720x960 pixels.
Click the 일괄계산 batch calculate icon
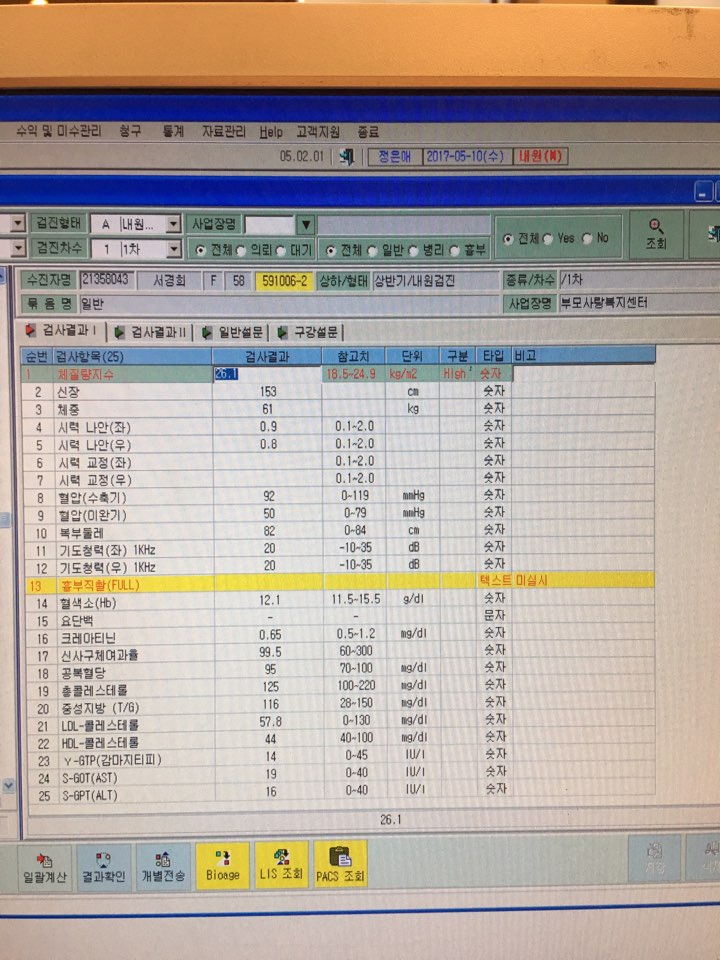coord(45,868)
